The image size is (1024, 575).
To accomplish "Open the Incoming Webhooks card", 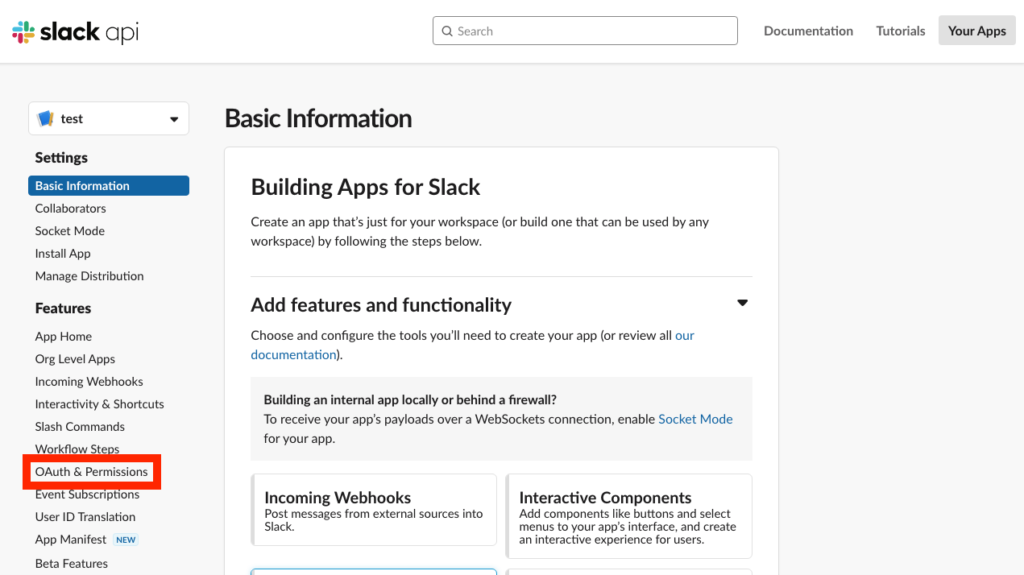I will pos(373,510).
